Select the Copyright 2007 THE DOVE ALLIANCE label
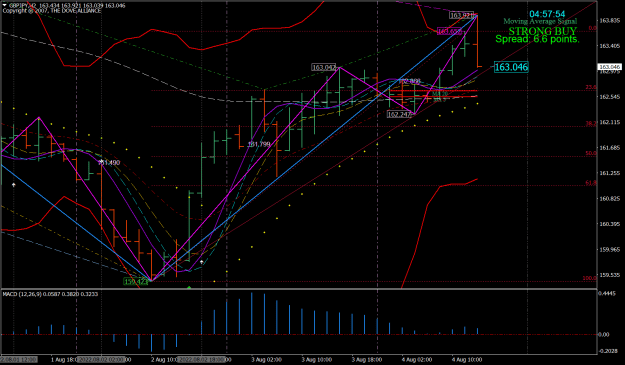This screenshot has width=625, height=365. tap(52, 11)
